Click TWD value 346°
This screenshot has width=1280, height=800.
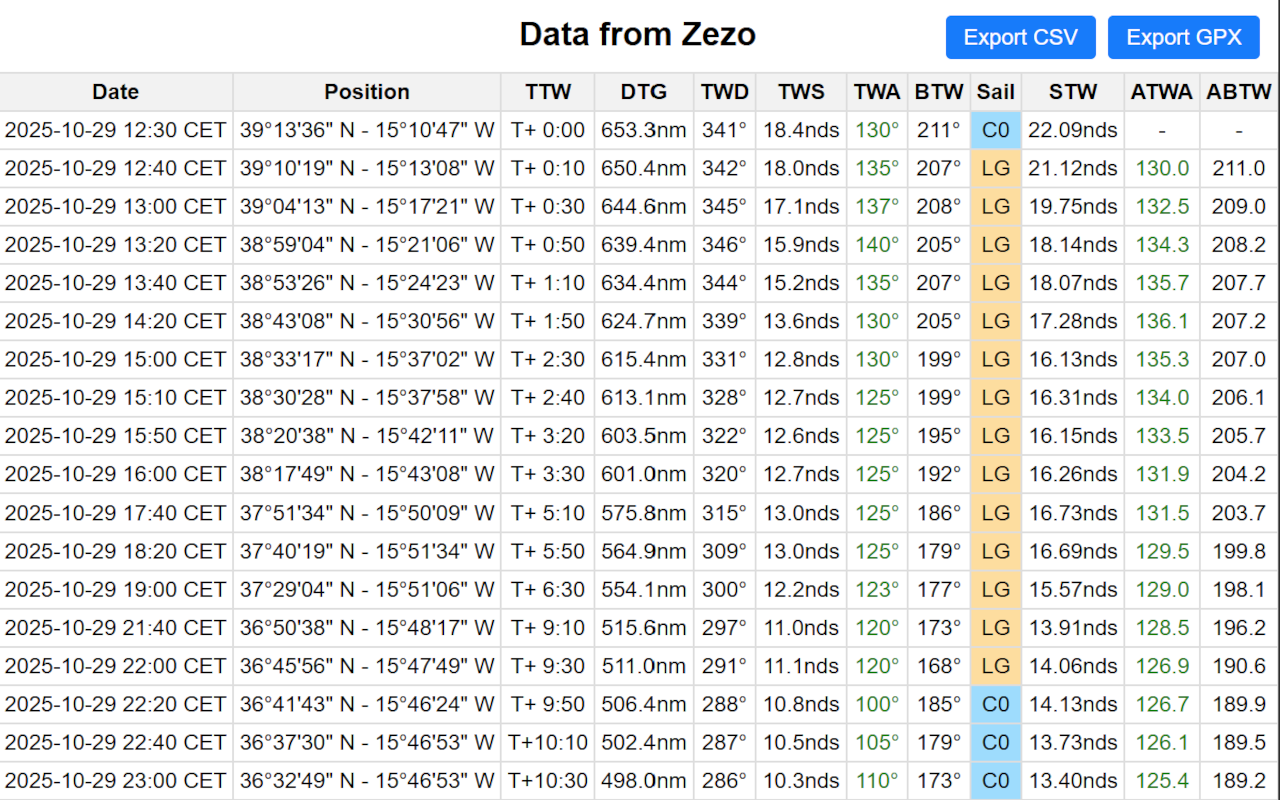click(x=725, y=245)
